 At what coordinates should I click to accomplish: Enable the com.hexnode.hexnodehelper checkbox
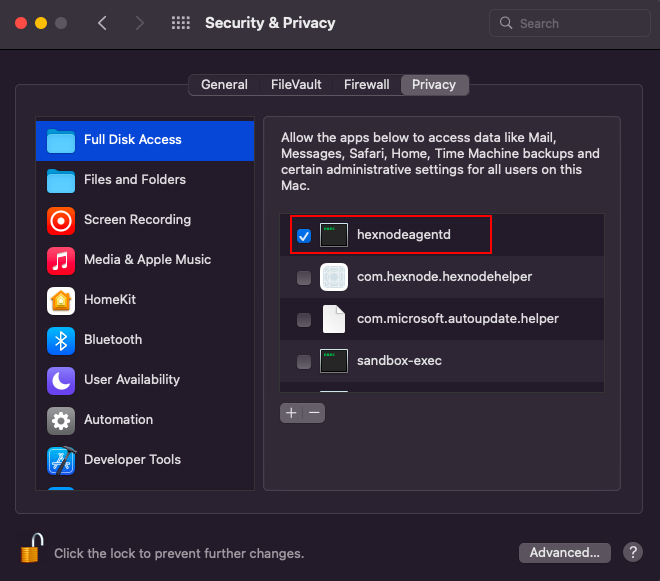[x=304, y=277]
